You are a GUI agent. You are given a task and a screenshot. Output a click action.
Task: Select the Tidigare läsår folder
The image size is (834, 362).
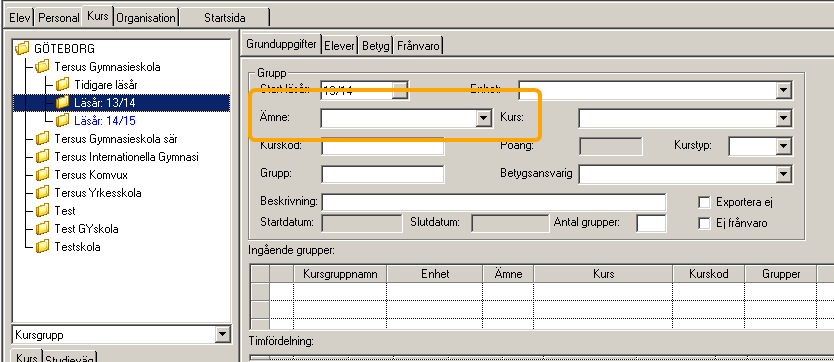coord(106,85)
